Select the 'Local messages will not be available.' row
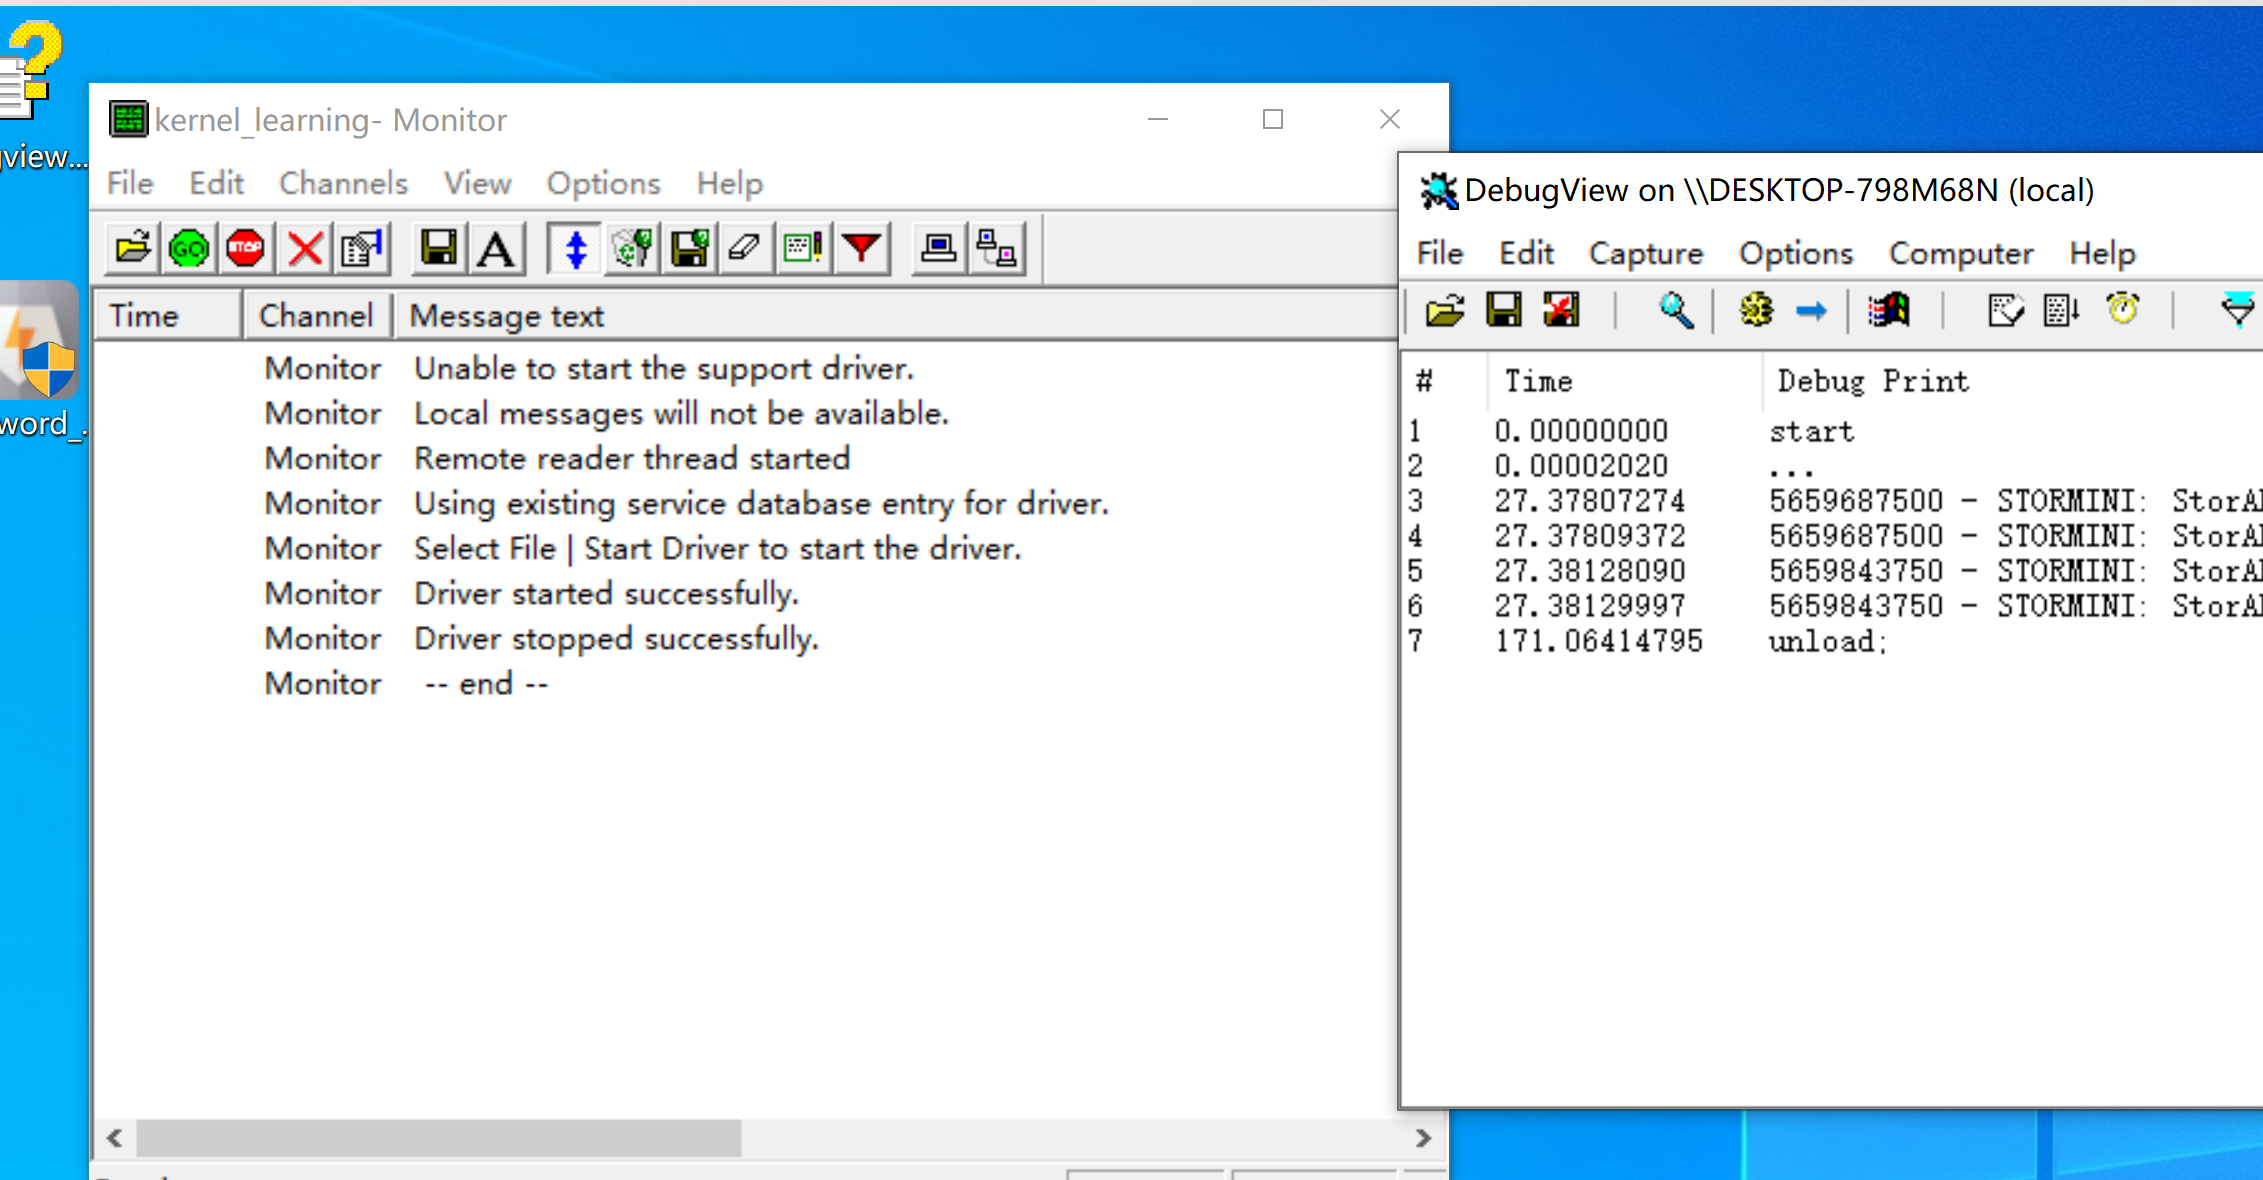Viewport: 2263px width, 1180px height. [x=746, y=414]
